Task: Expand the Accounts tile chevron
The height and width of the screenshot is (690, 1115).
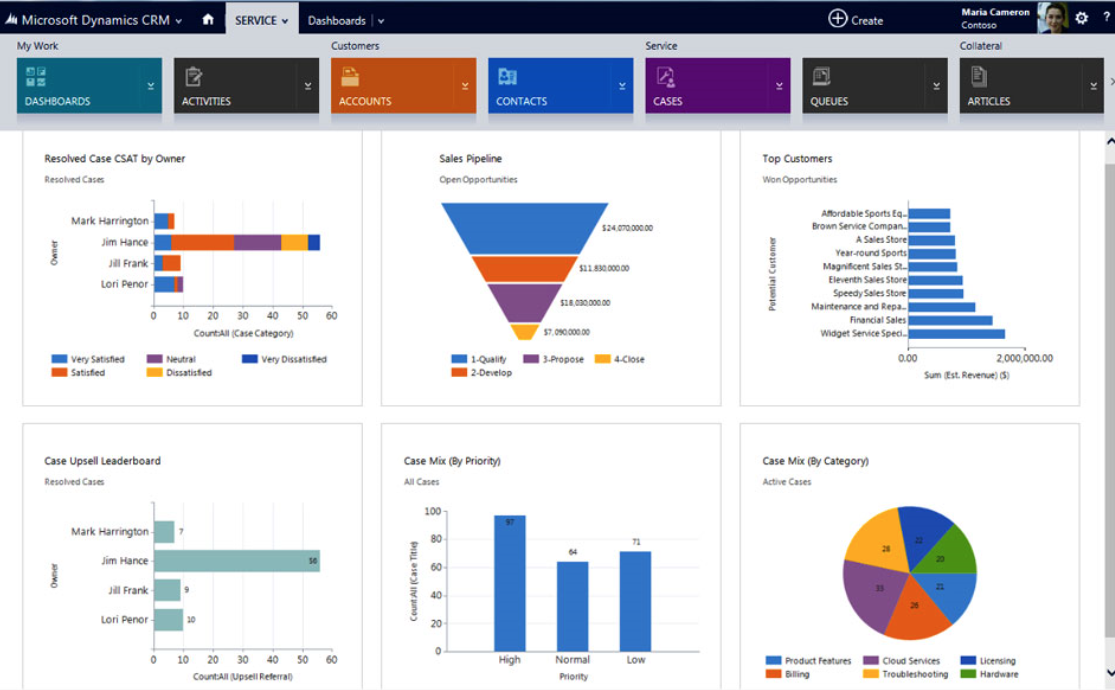Action: (465, 87)
